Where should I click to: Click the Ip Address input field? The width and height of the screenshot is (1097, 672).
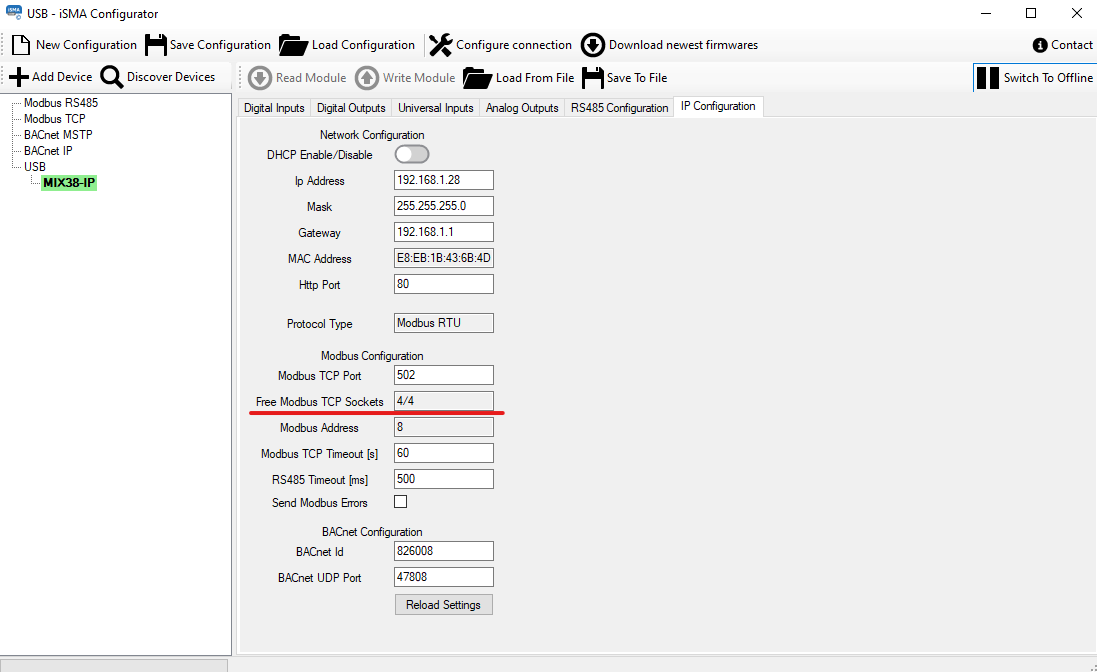click(x=444, y=181)
